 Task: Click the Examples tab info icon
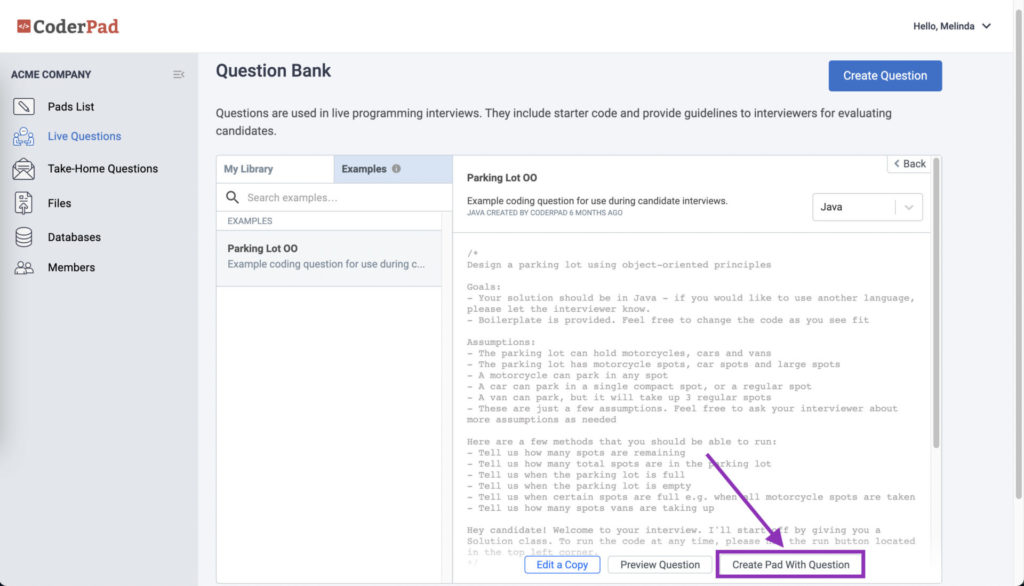396,169
